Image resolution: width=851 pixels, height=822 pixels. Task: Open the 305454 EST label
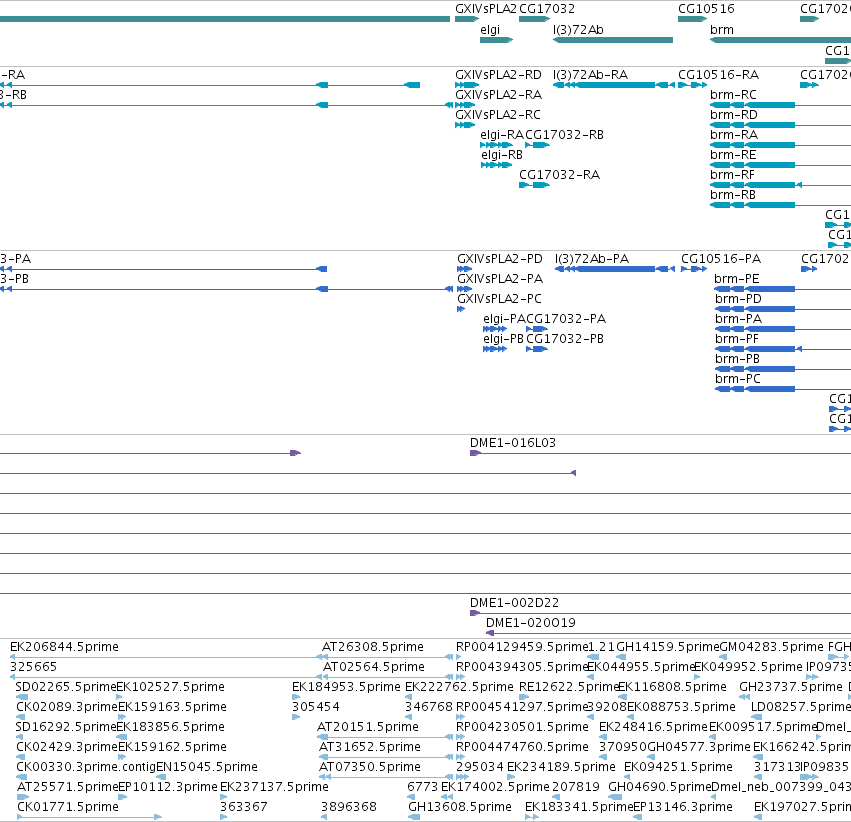[x=315, y=707]
